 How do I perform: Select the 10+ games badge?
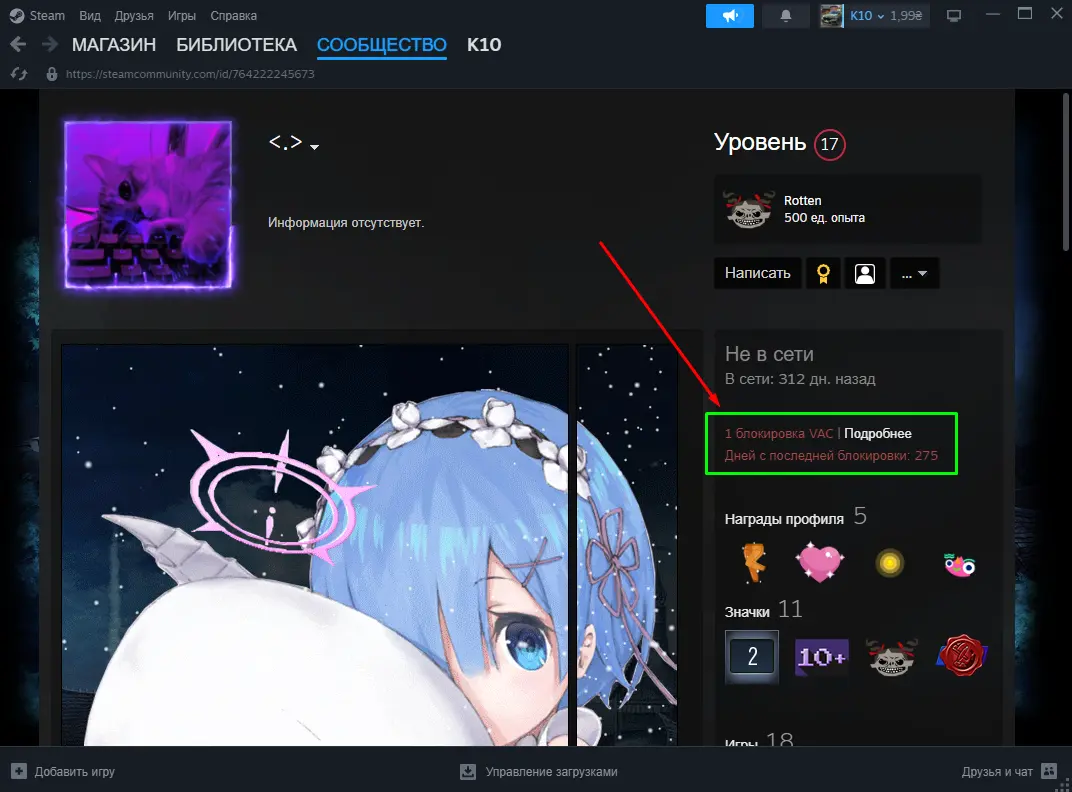(x=821, y=657)
